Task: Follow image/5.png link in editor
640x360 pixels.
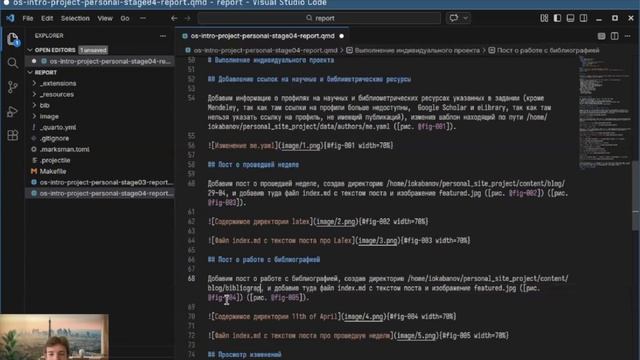Action: pos(416,336)
